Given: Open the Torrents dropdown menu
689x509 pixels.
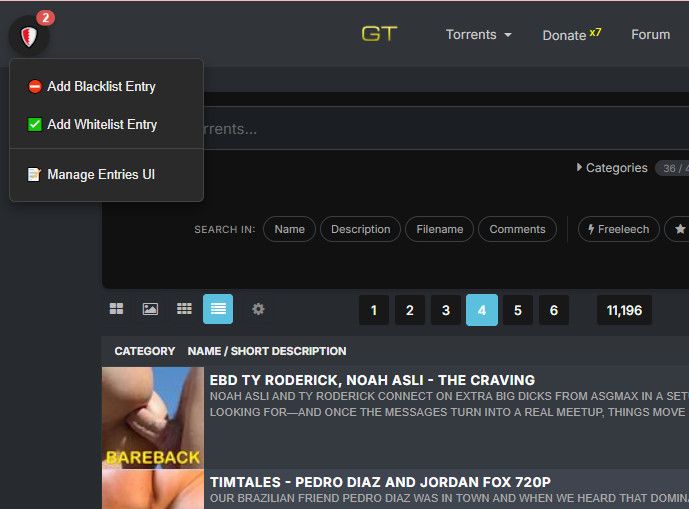Looking at the screenshot, I should 479,35.
